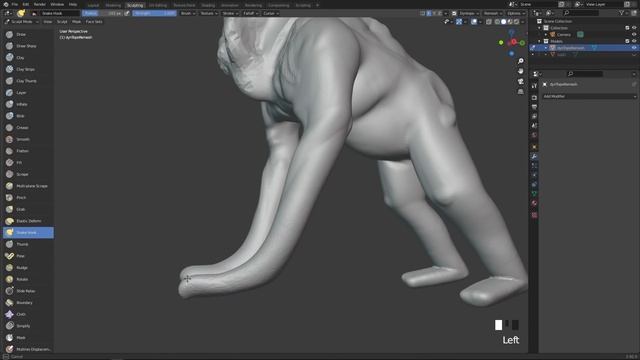Select the Mask brush
Image resolution: width=640 pixels, height=360 pixels.
click(28, 338)
